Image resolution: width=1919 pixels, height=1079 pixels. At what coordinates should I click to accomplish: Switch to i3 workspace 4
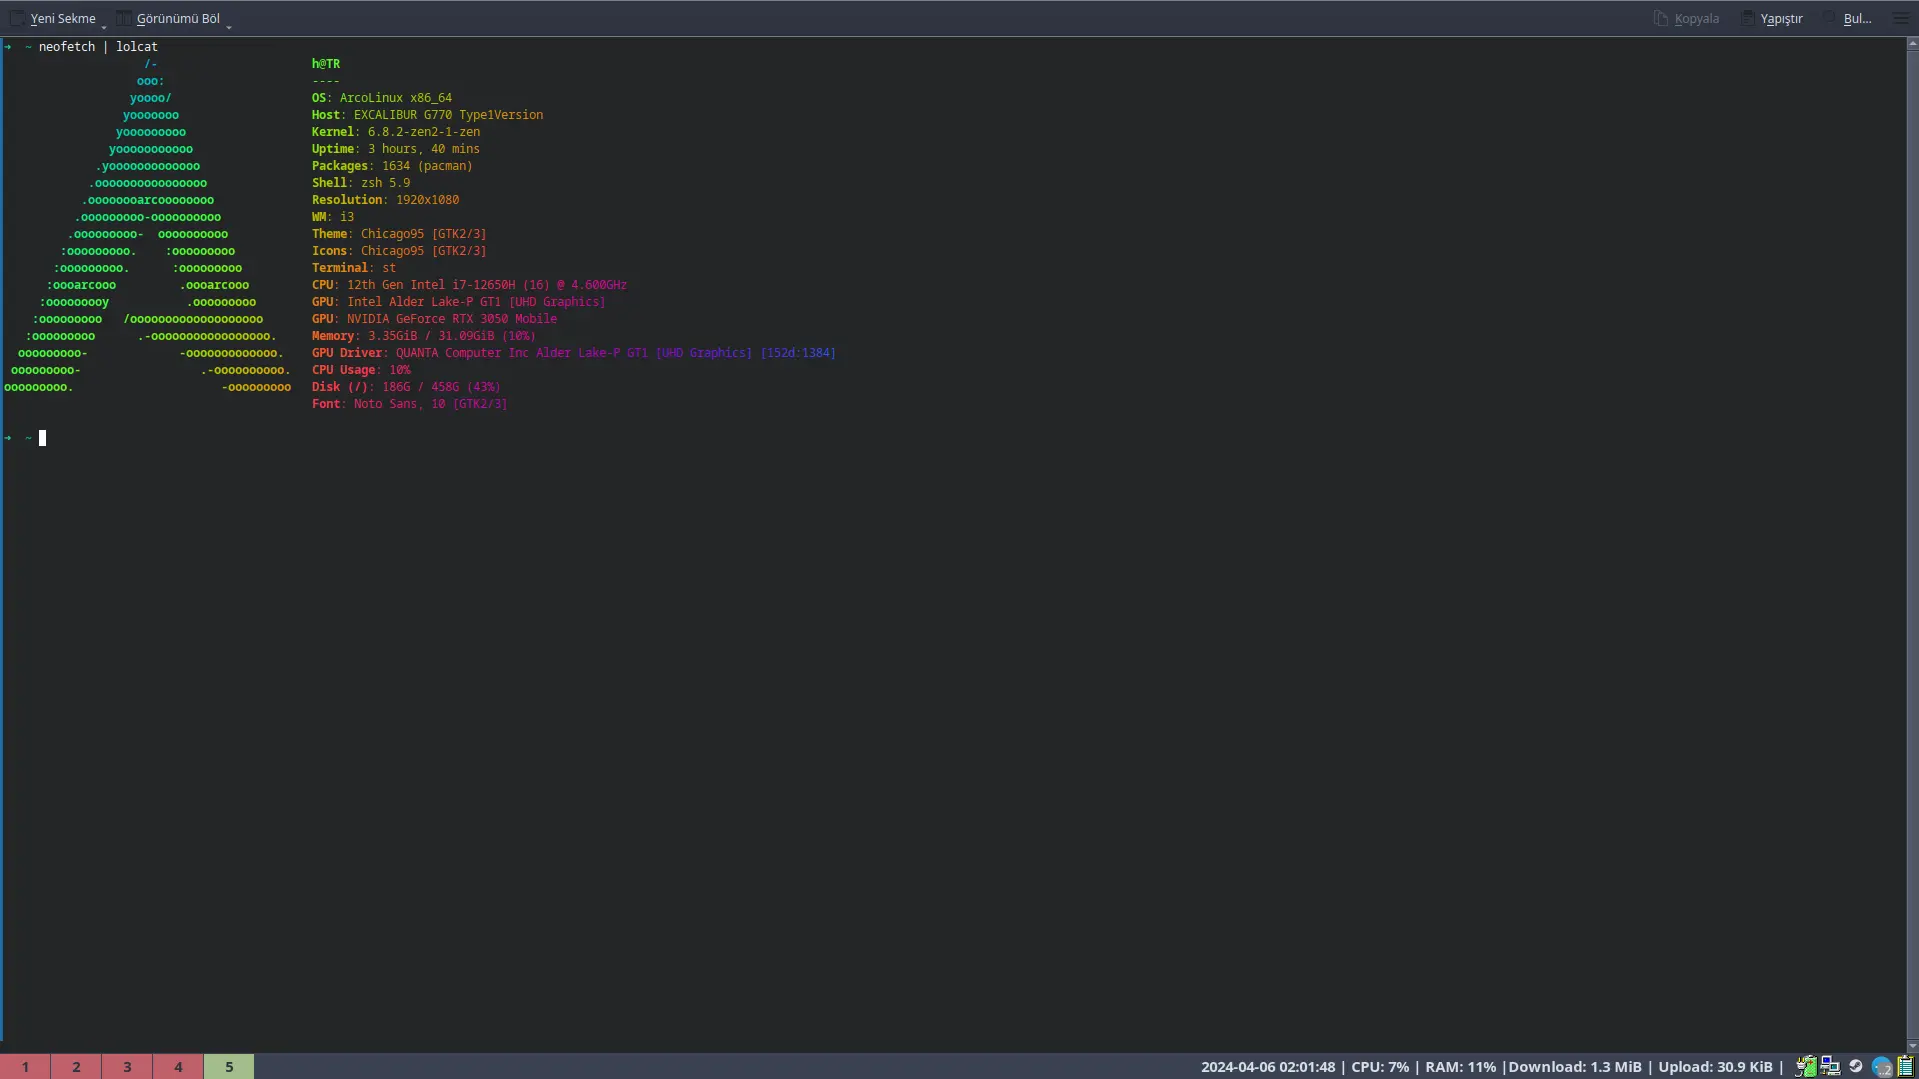tap(178, 1066)
